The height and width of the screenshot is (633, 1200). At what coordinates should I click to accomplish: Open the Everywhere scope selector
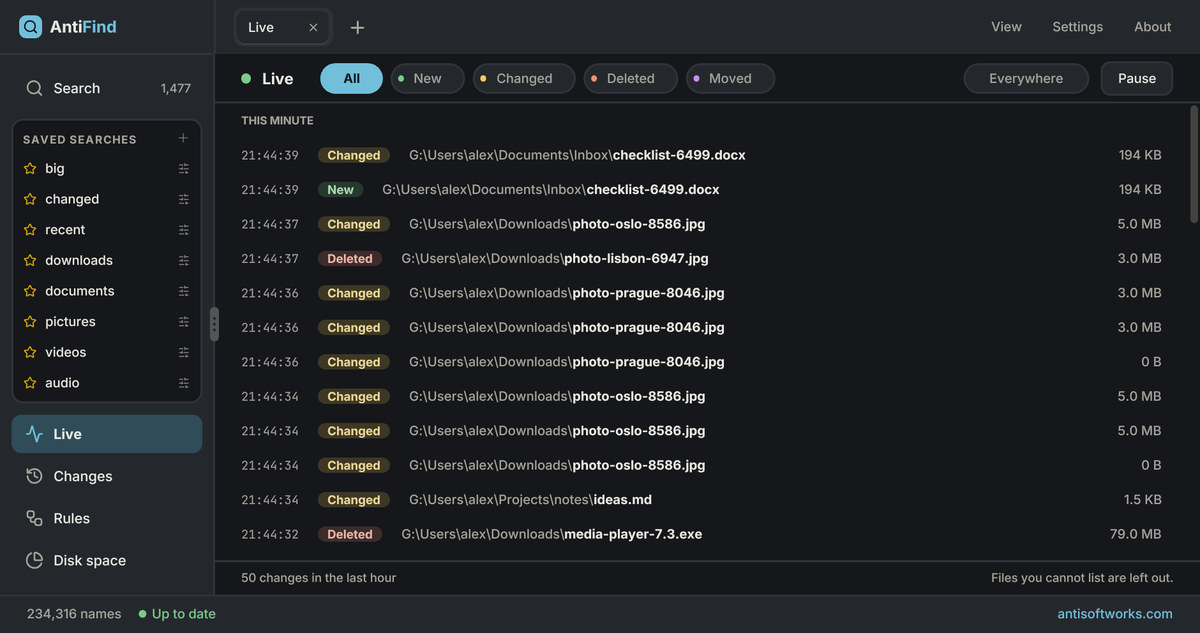(x=1026, y=78)
